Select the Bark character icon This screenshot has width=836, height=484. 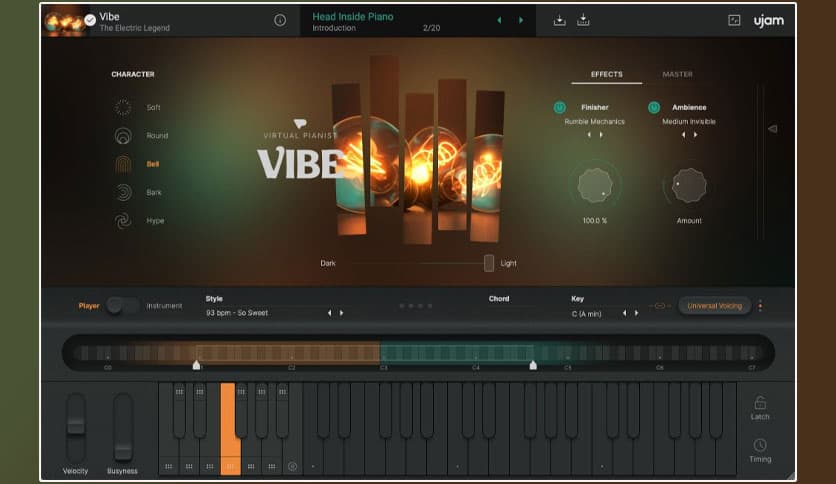(x=123, y=192)
